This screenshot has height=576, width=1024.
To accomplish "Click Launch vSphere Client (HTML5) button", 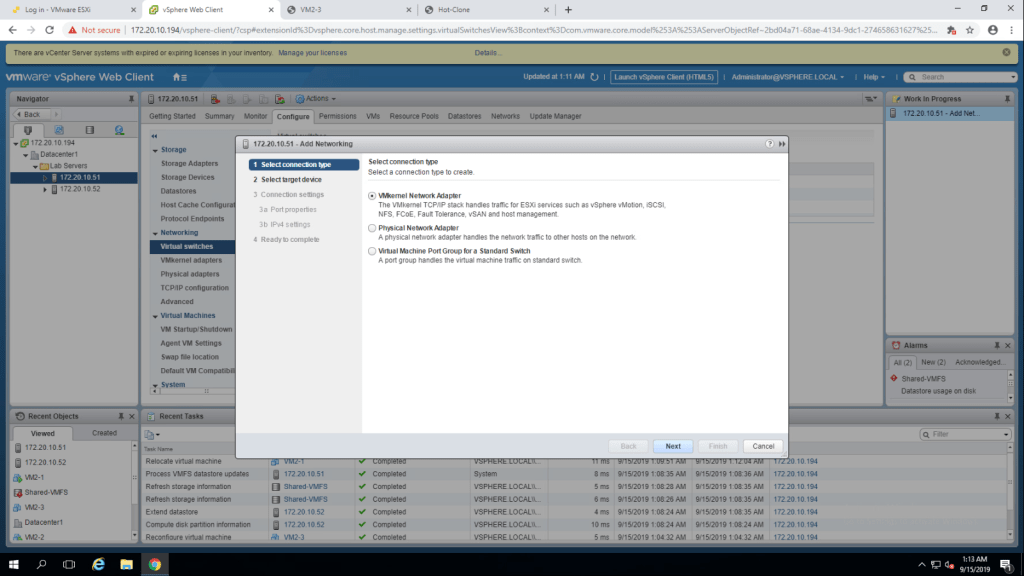I will click(x=664, y=77).
